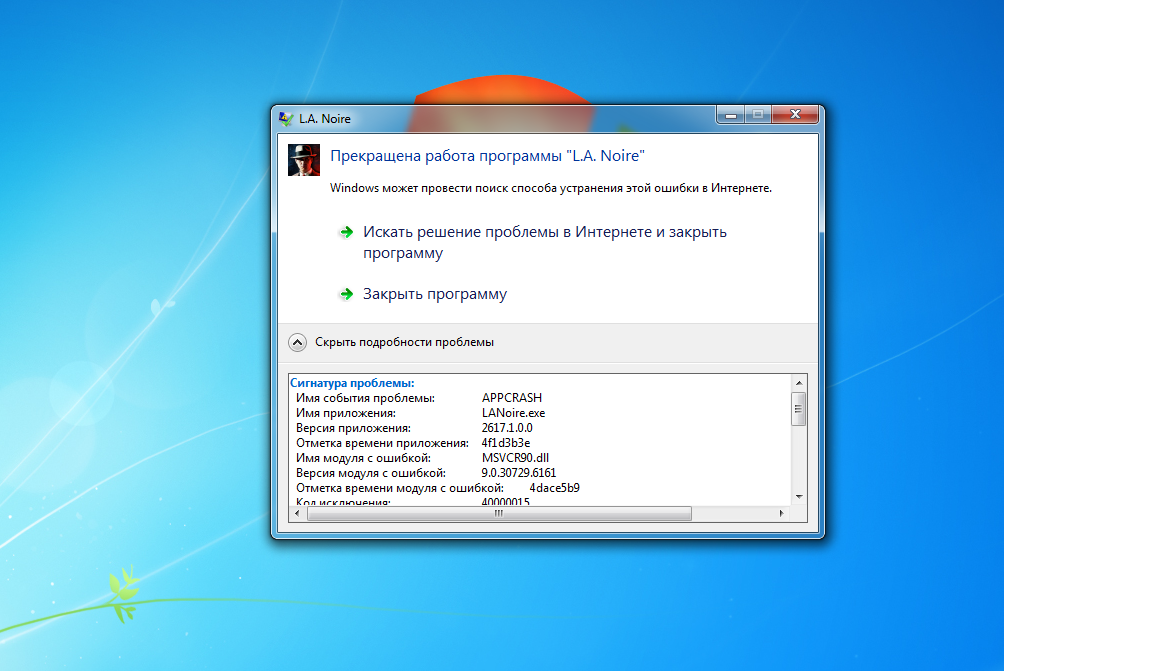Select the 2617.1.0.0 version value
The height and width of the screenshot is (671, 1152).
coord(507,428)
